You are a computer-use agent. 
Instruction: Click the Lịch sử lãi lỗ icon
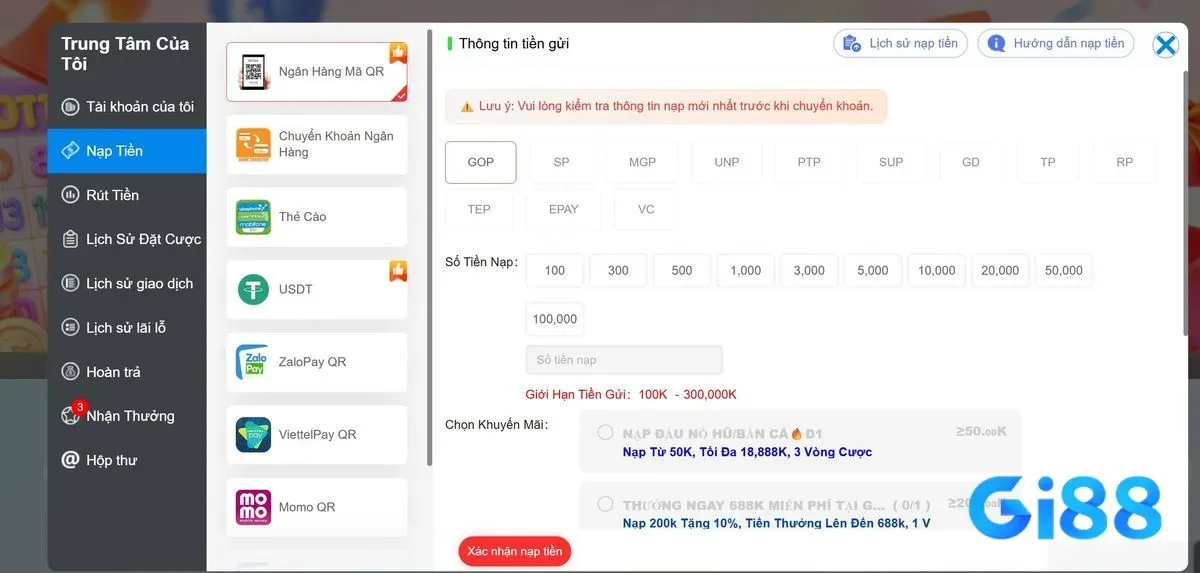[70, 327]
